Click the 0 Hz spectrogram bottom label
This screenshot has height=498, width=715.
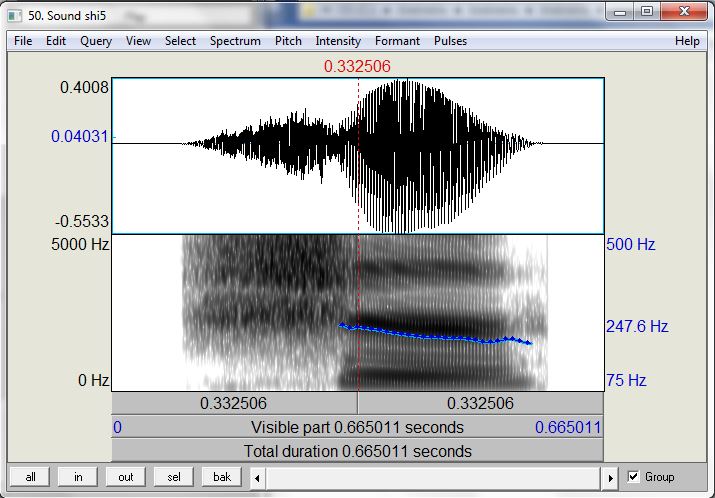[93, 380]
